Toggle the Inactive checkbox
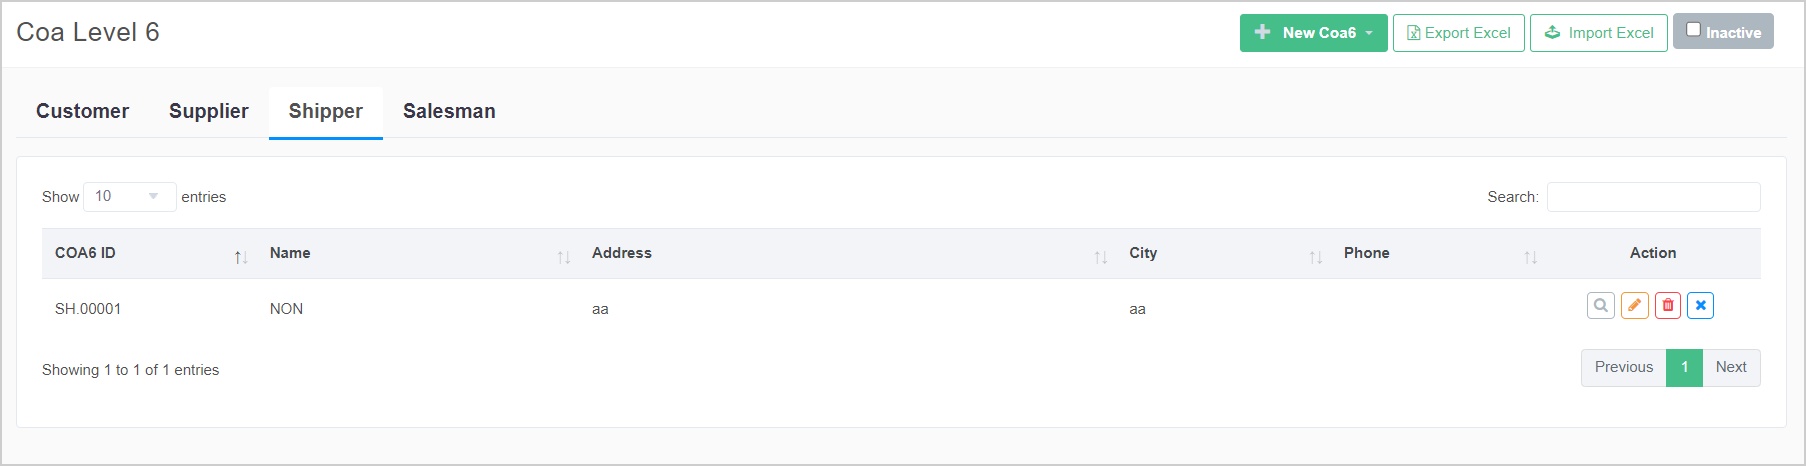 1693,30
